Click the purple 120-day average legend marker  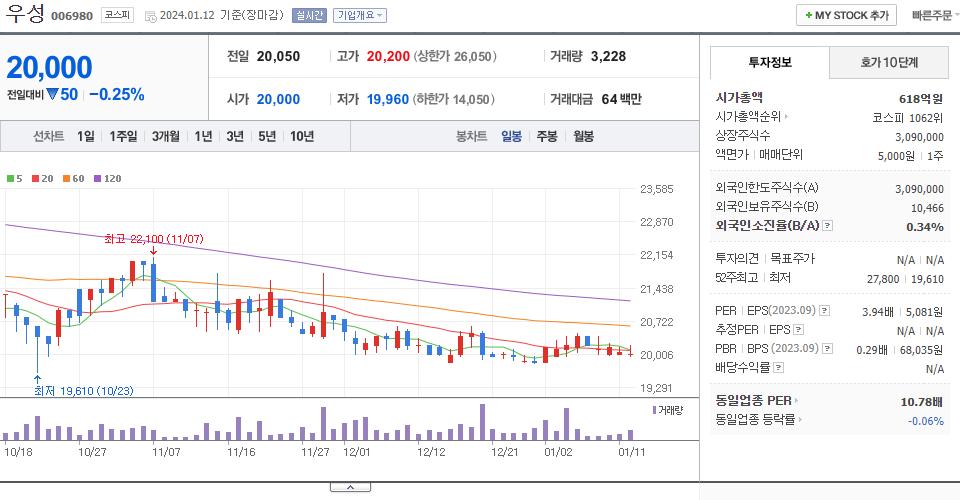97,179
